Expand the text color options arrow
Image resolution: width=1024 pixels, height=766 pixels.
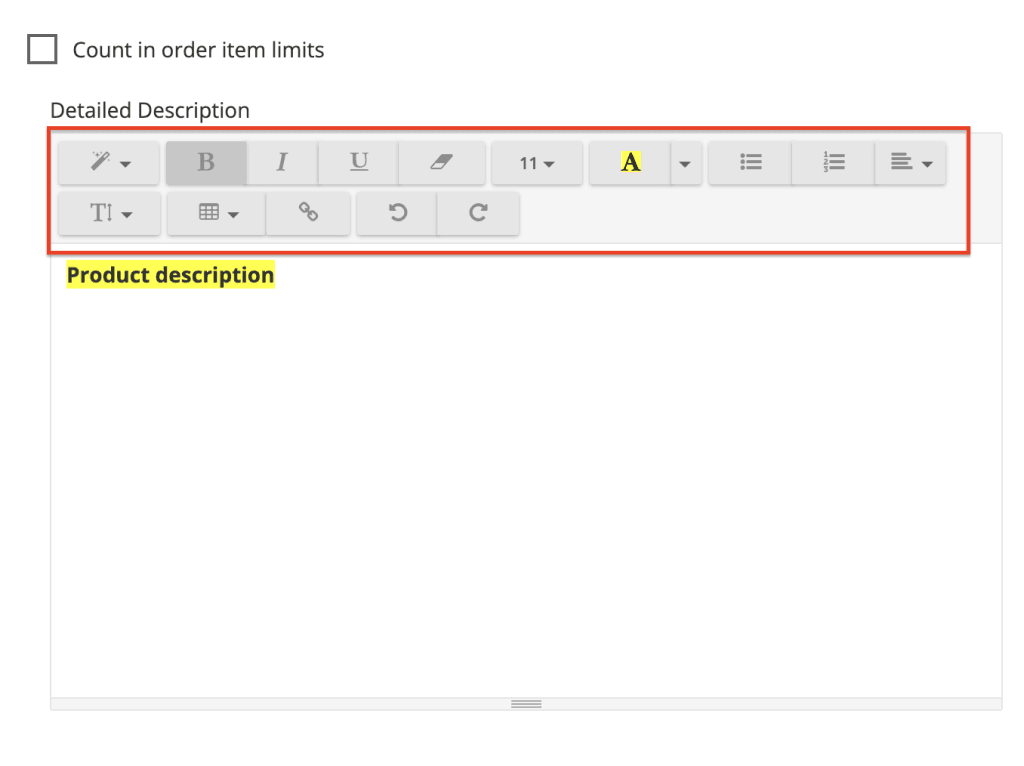[x=685, y=163]
